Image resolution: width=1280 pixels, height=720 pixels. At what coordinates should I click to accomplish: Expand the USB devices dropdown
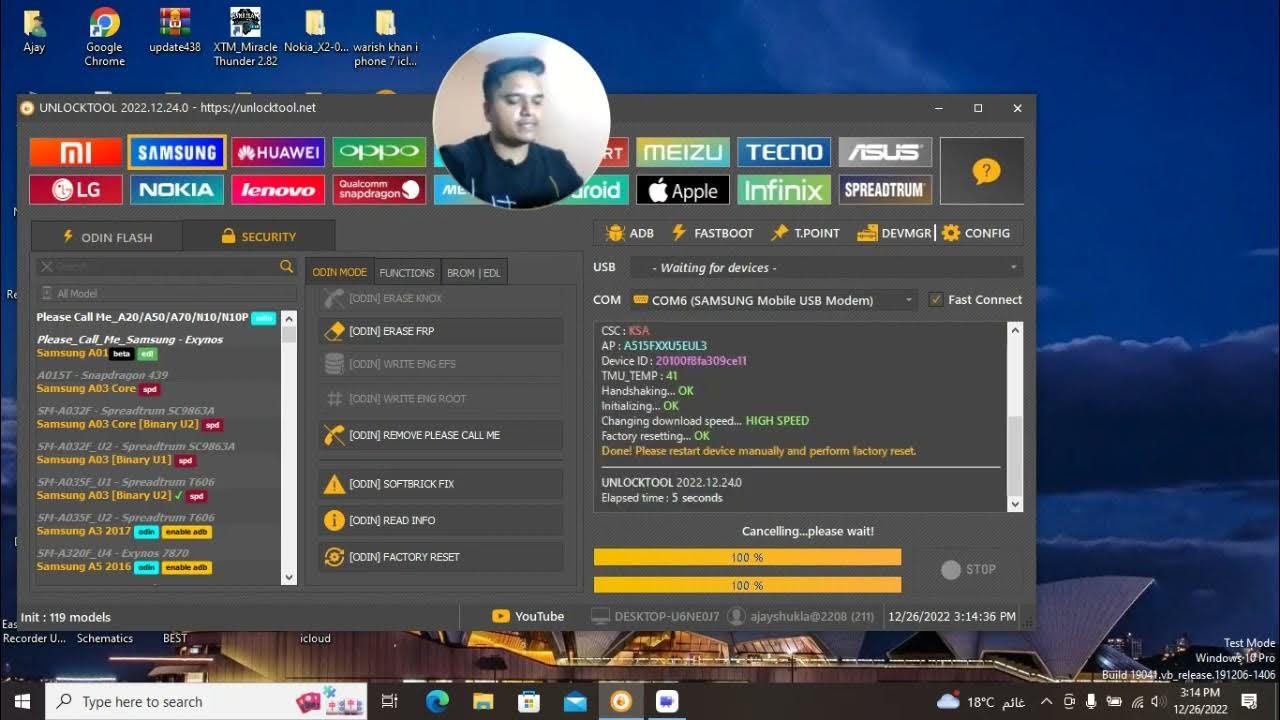point(1014,268)
